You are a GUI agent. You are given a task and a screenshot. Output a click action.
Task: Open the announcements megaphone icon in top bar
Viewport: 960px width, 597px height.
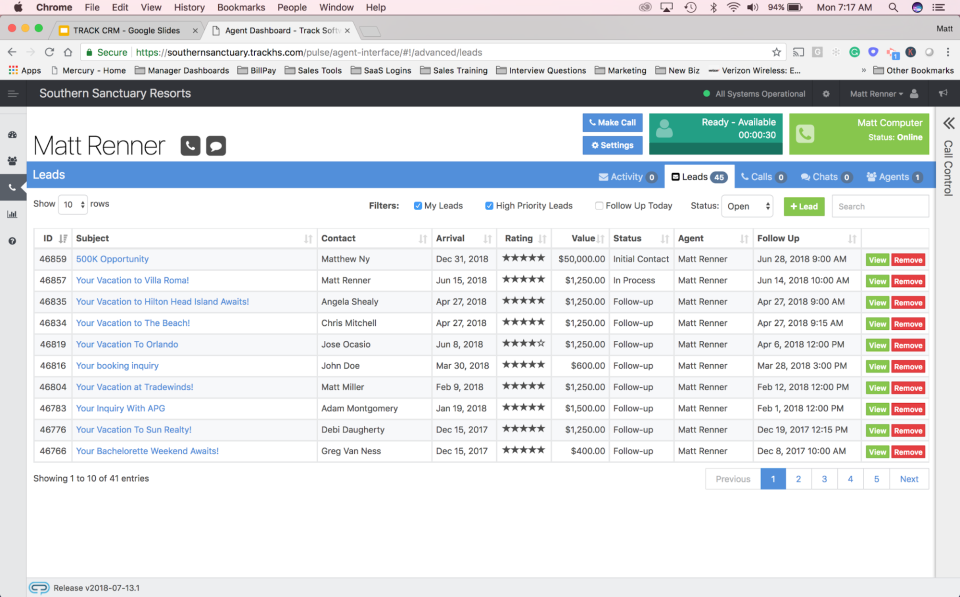941,94
